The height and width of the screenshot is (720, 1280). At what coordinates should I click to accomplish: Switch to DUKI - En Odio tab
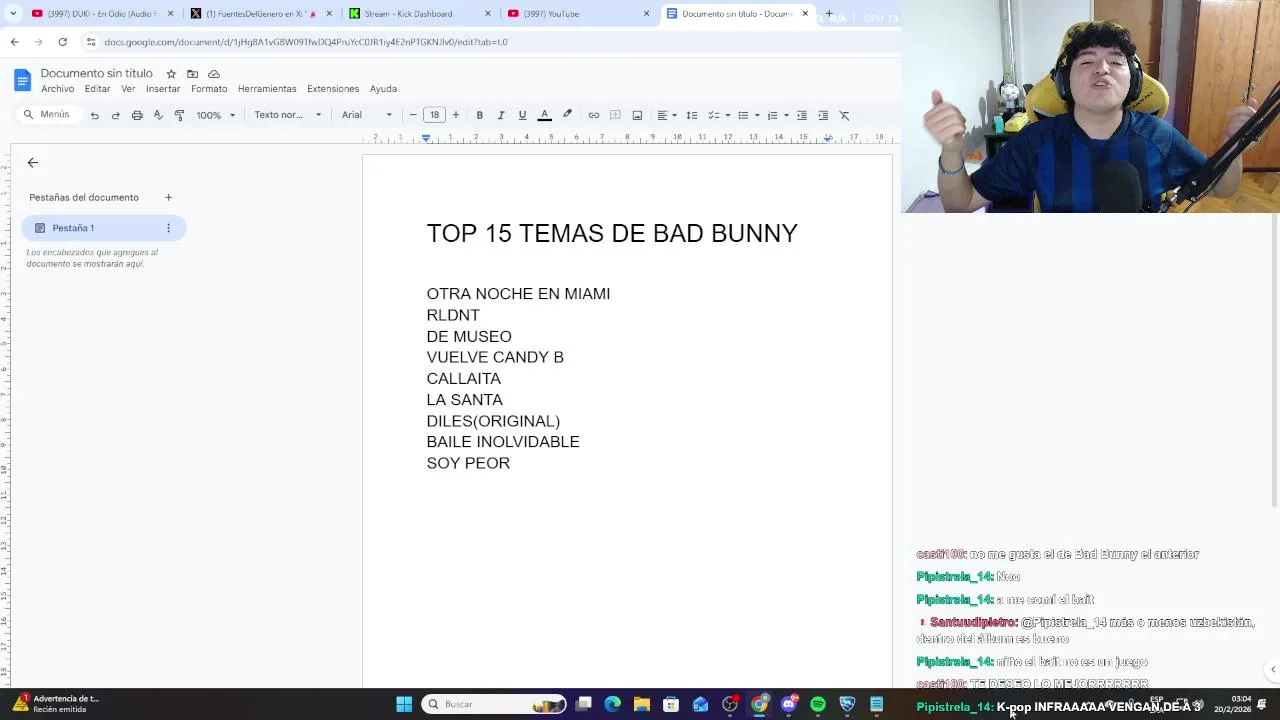pyautogui.click(x=103, y=14)
